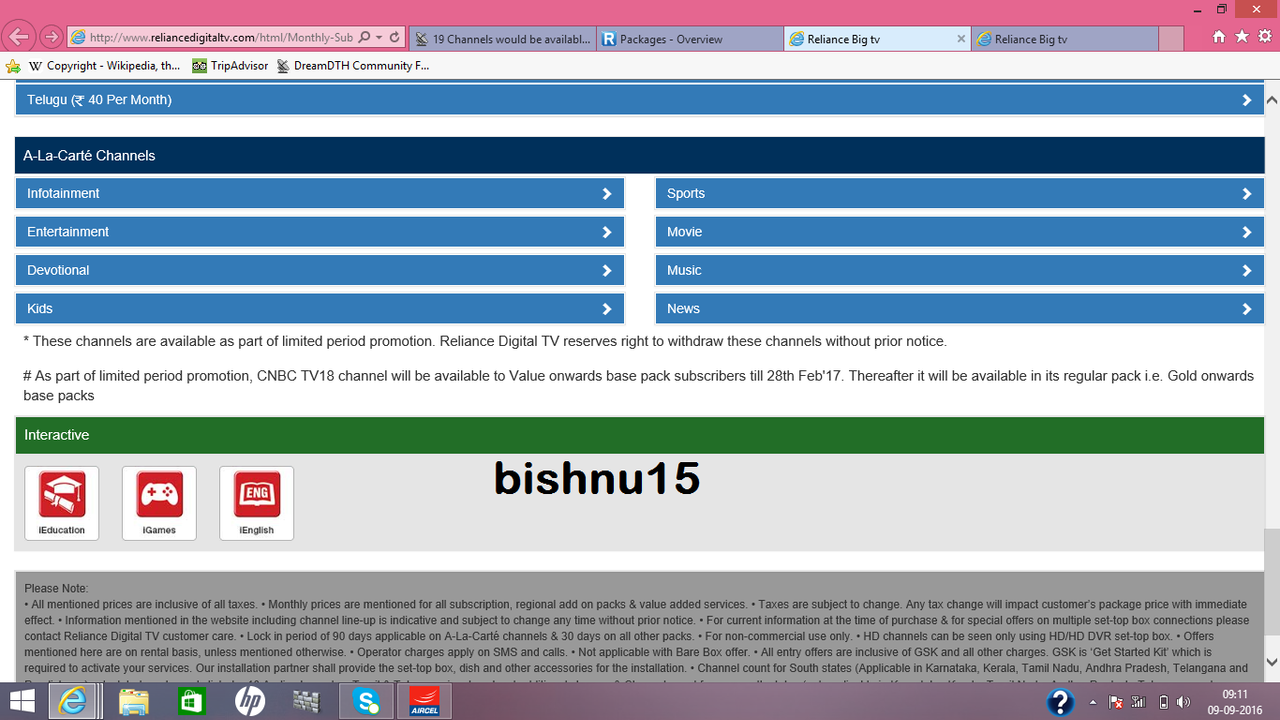Select the Reliance Big tv tab with close button
1280x720 pixels.
(877, 39)
